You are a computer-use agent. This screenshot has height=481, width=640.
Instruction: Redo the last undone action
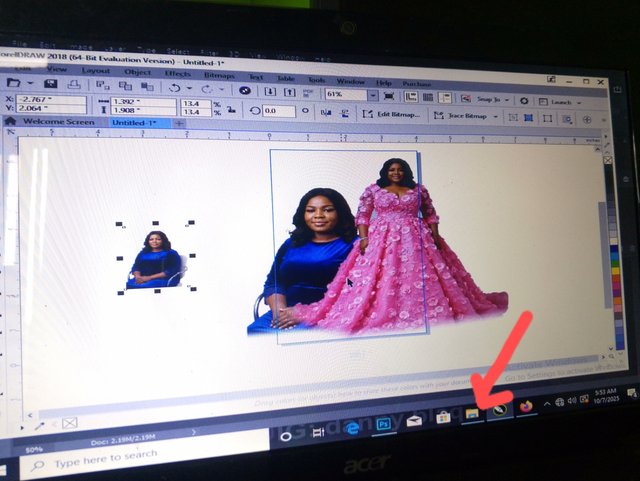207,89
